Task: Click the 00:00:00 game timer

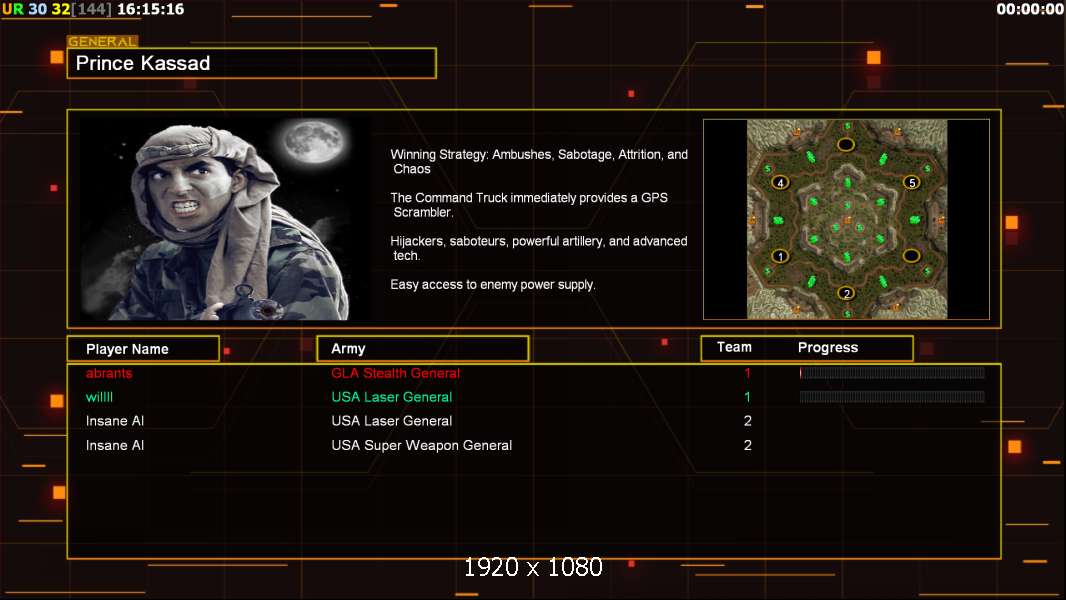Action: 1029,9
